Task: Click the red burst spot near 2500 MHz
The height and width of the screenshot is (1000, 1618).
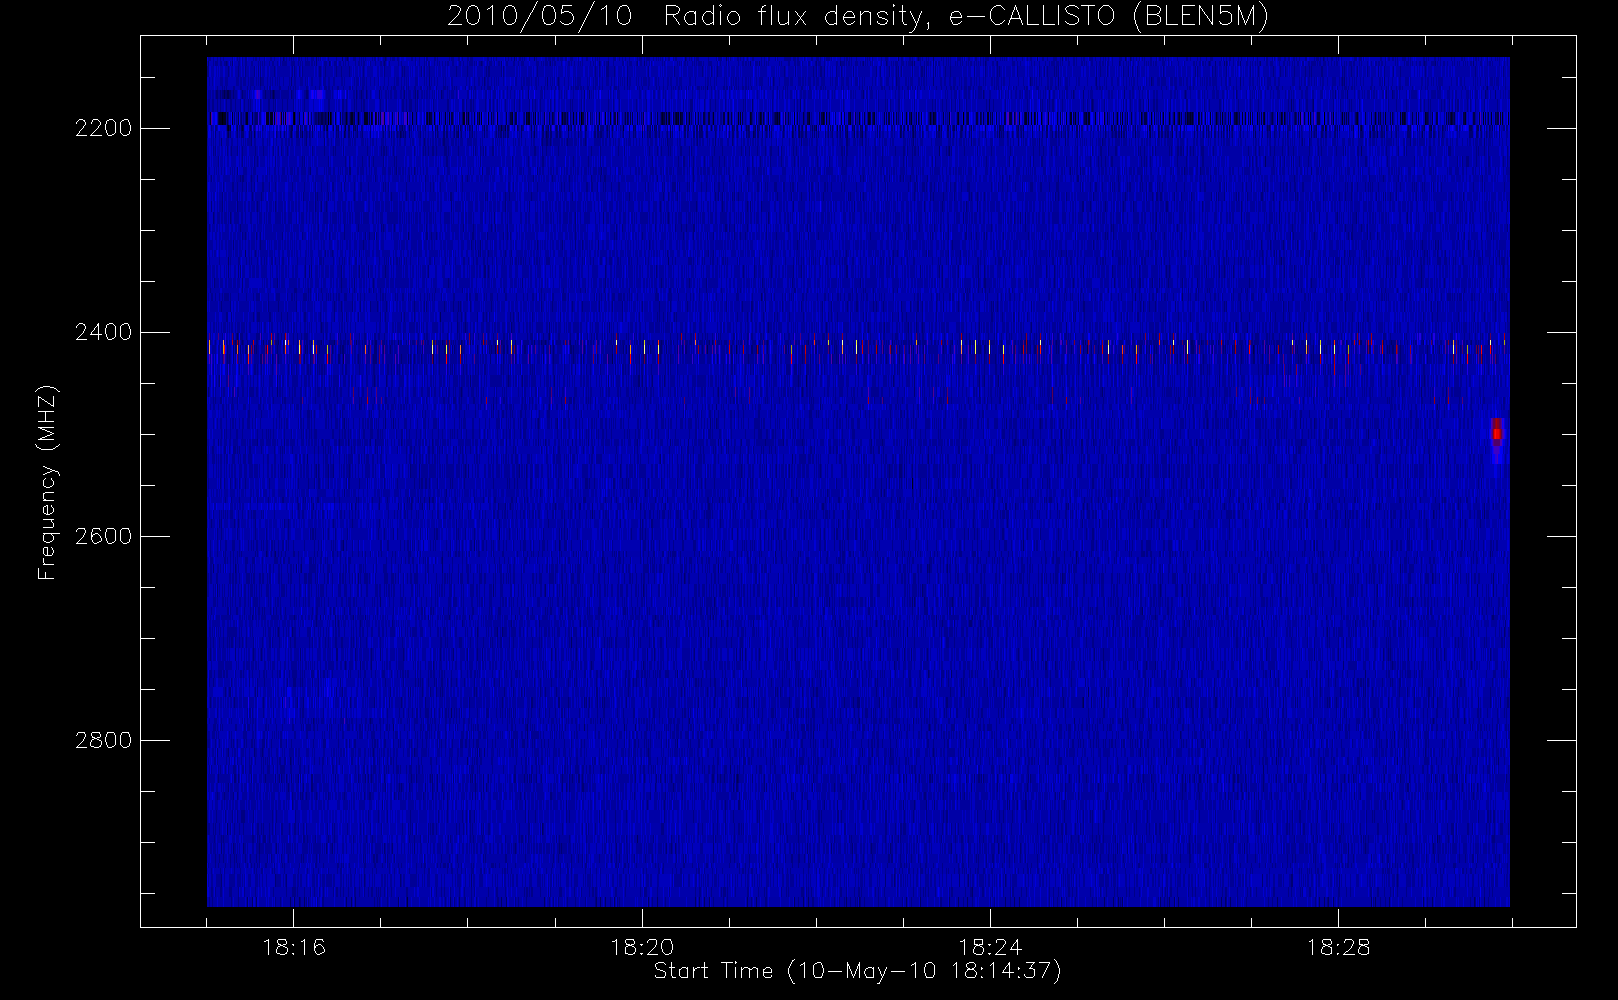Action: (x=1497, y=434)
